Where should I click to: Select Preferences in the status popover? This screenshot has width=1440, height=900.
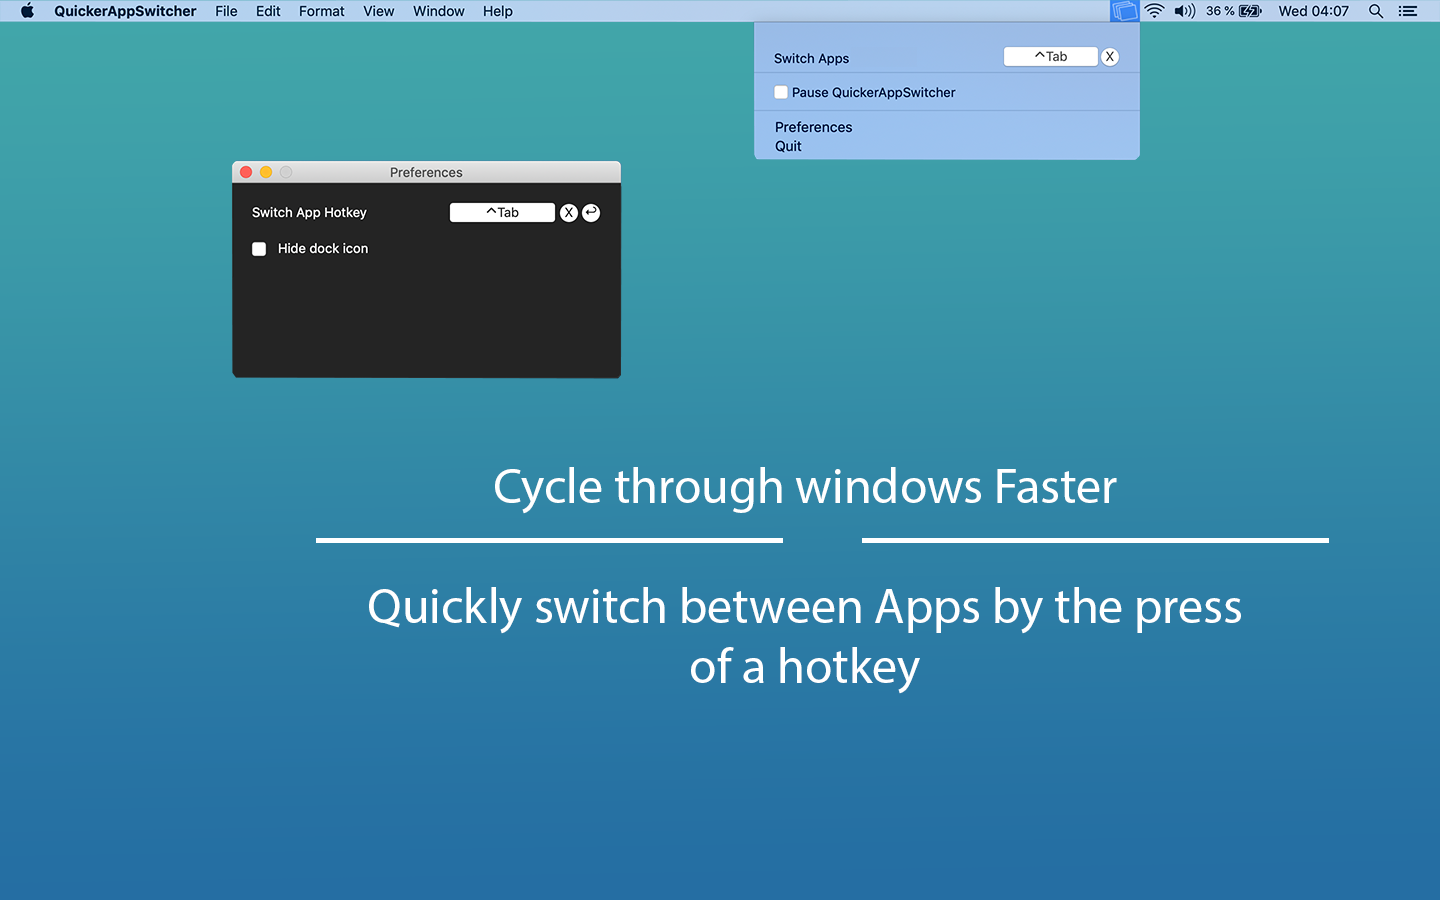[813, 127]
